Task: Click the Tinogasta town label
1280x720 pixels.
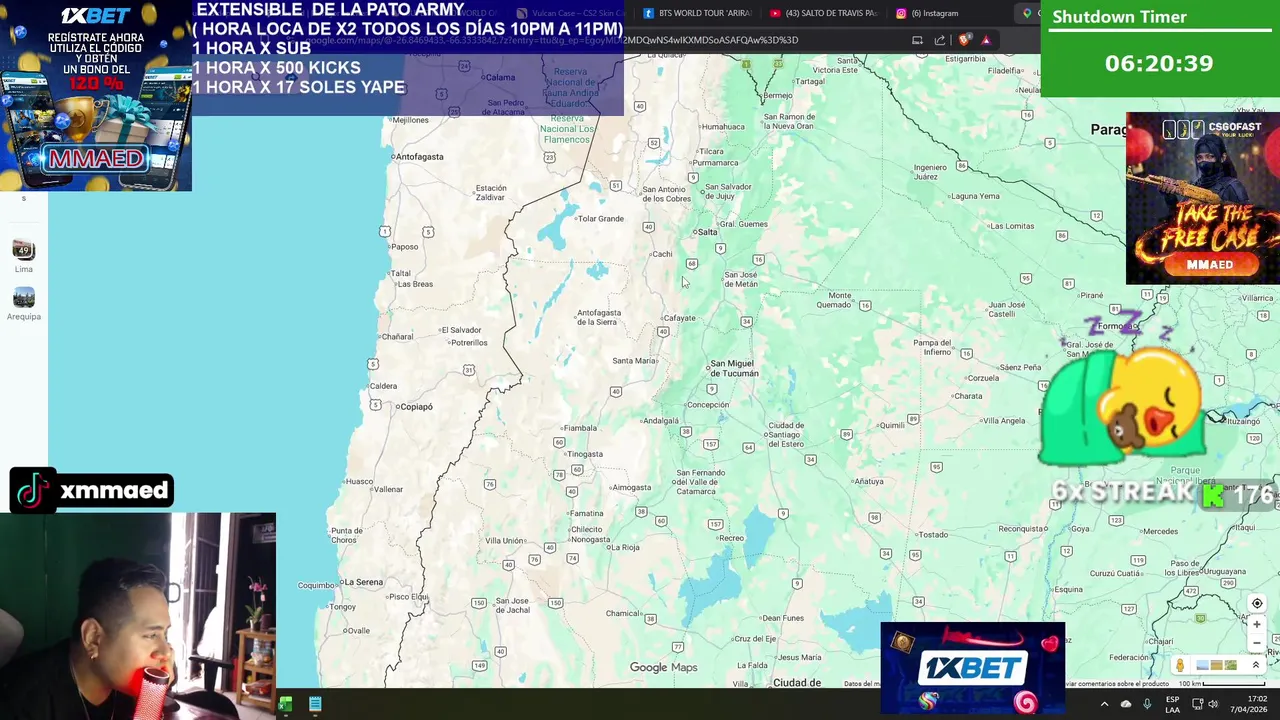Action: click(x=585, y=454)
